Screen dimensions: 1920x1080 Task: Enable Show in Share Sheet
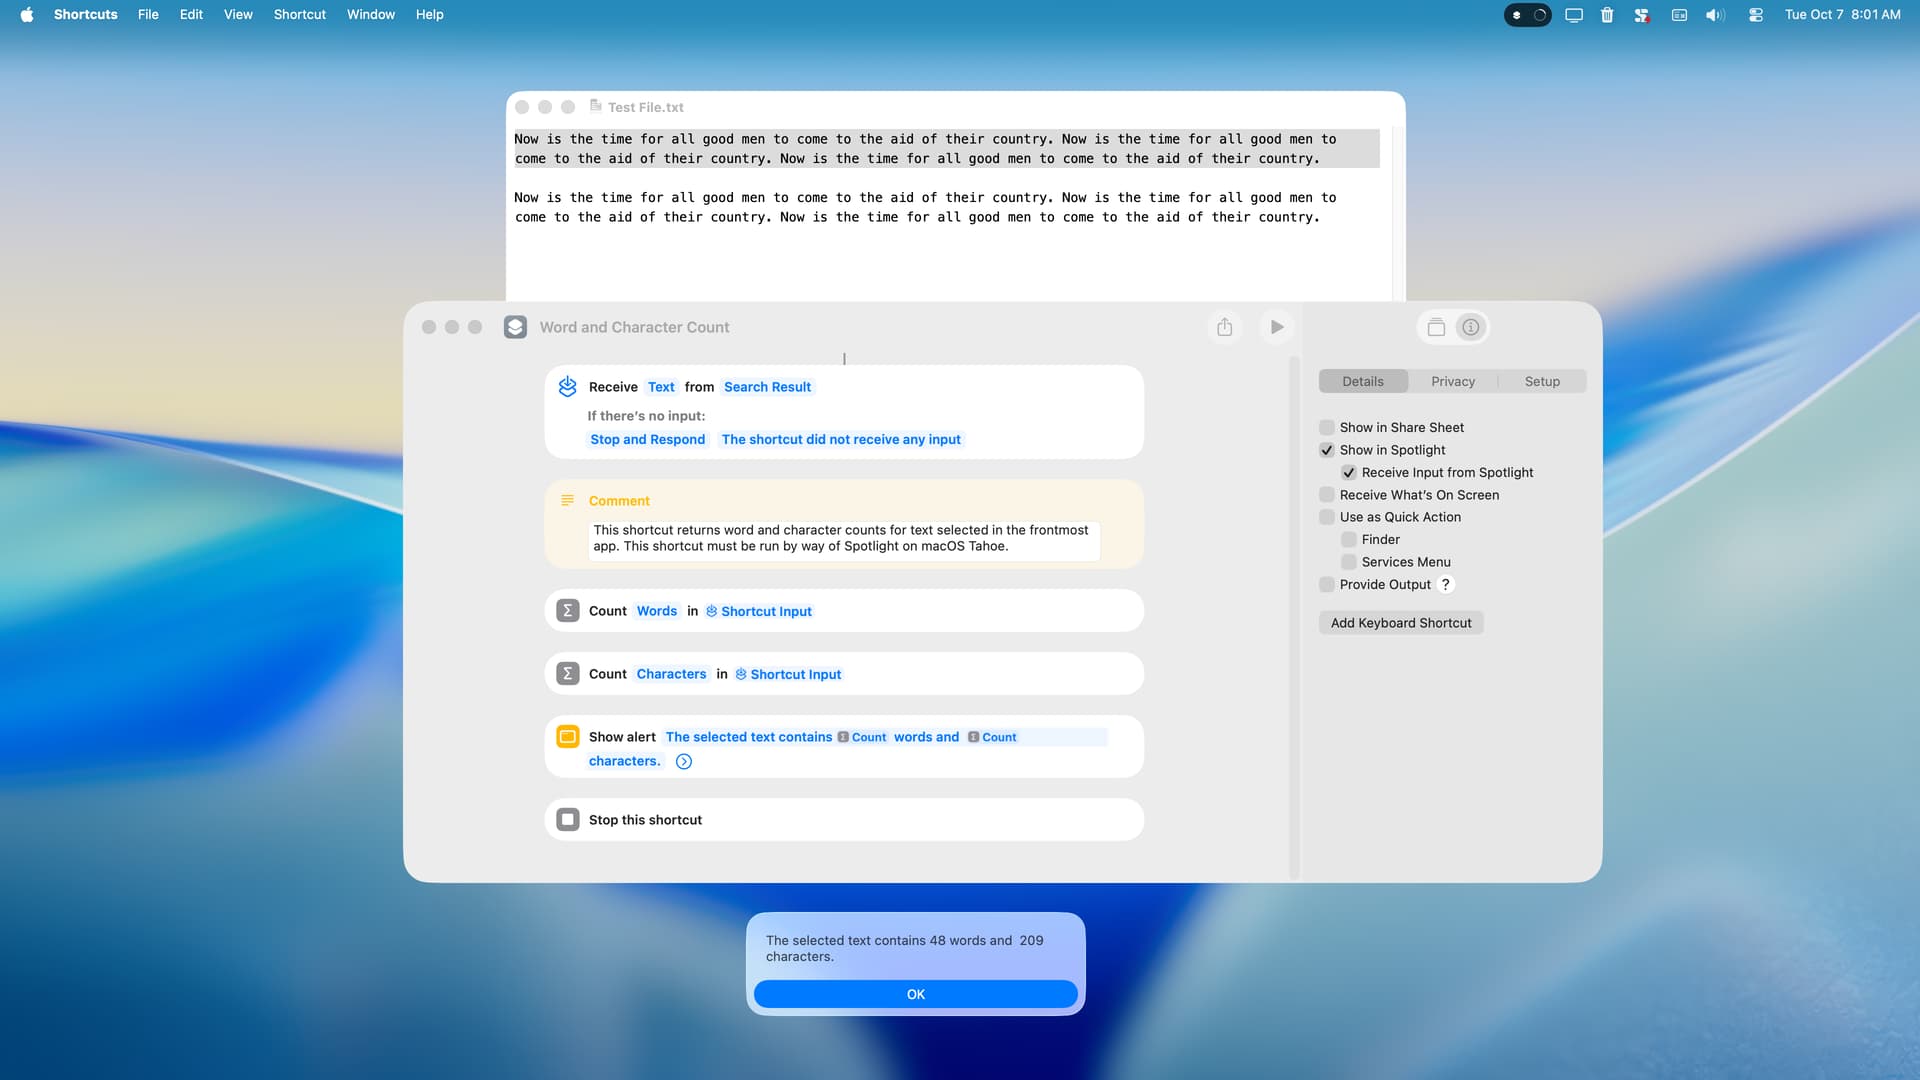(1327, 428)
